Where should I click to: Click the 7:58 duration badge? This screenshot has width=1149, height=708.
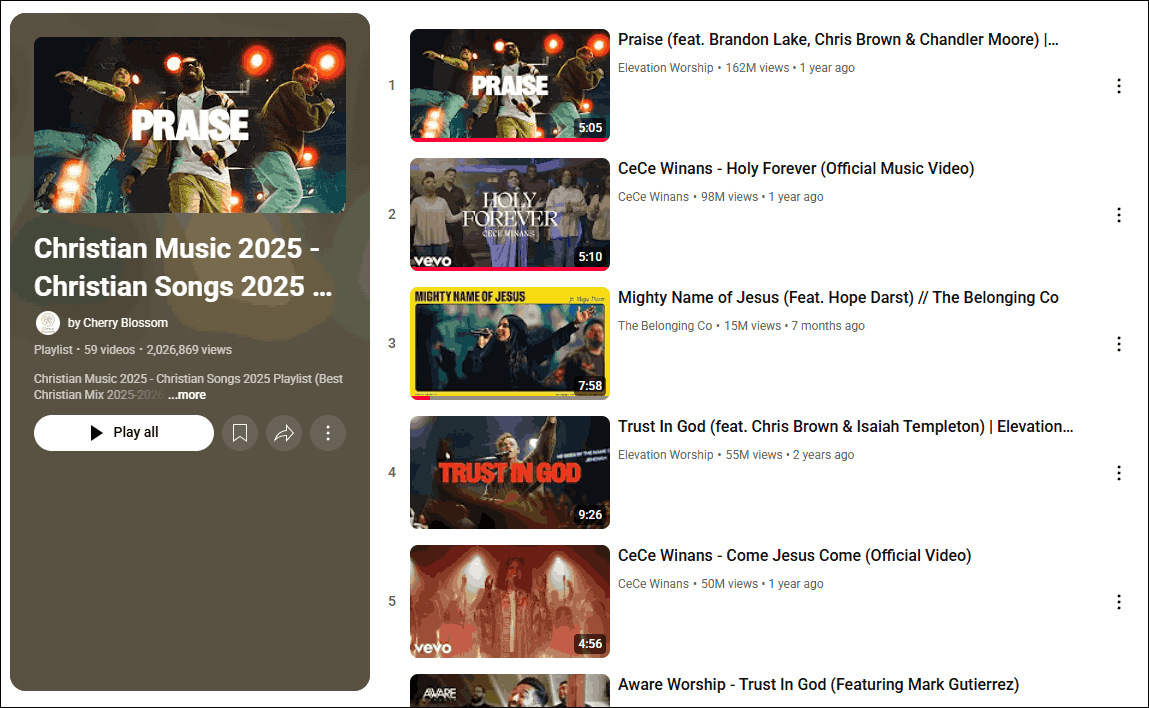point(590,386)
